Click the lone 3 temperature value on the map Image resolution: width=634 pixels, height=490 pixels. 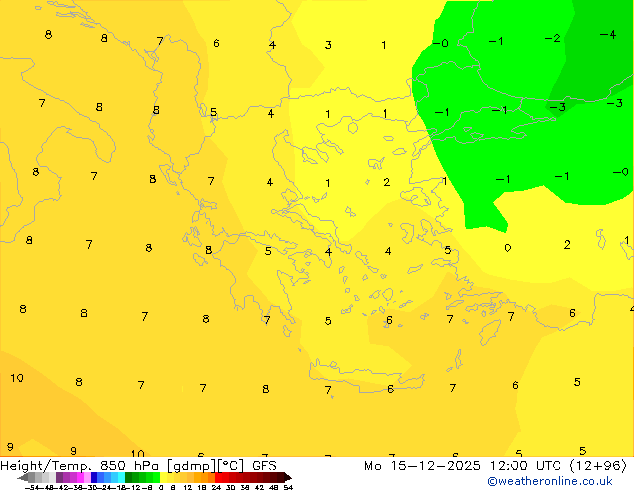[x=328, y=45]
